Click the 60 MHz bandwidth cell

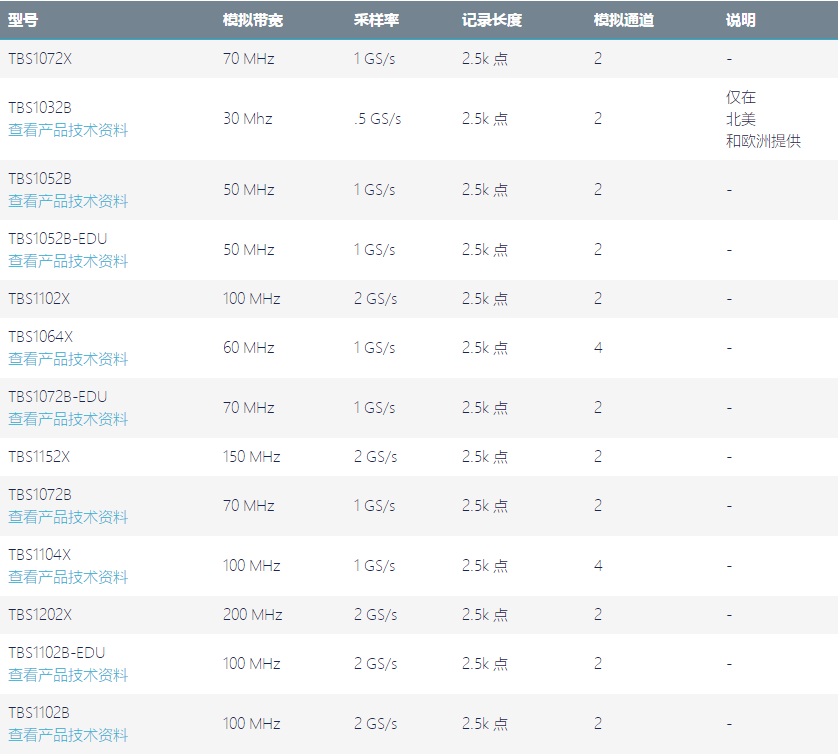click(249, 348)
